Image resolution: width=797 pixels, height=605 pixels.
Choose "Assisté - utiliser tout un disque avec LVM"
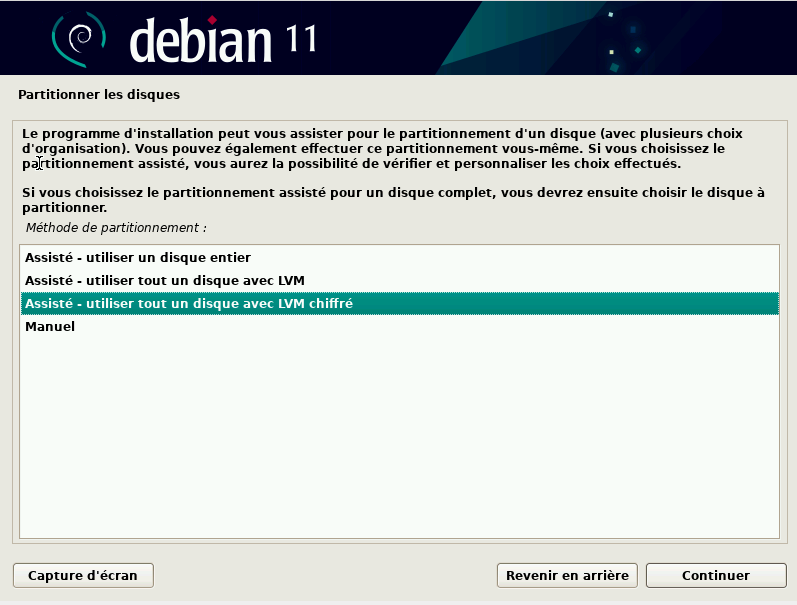point(164,280)
